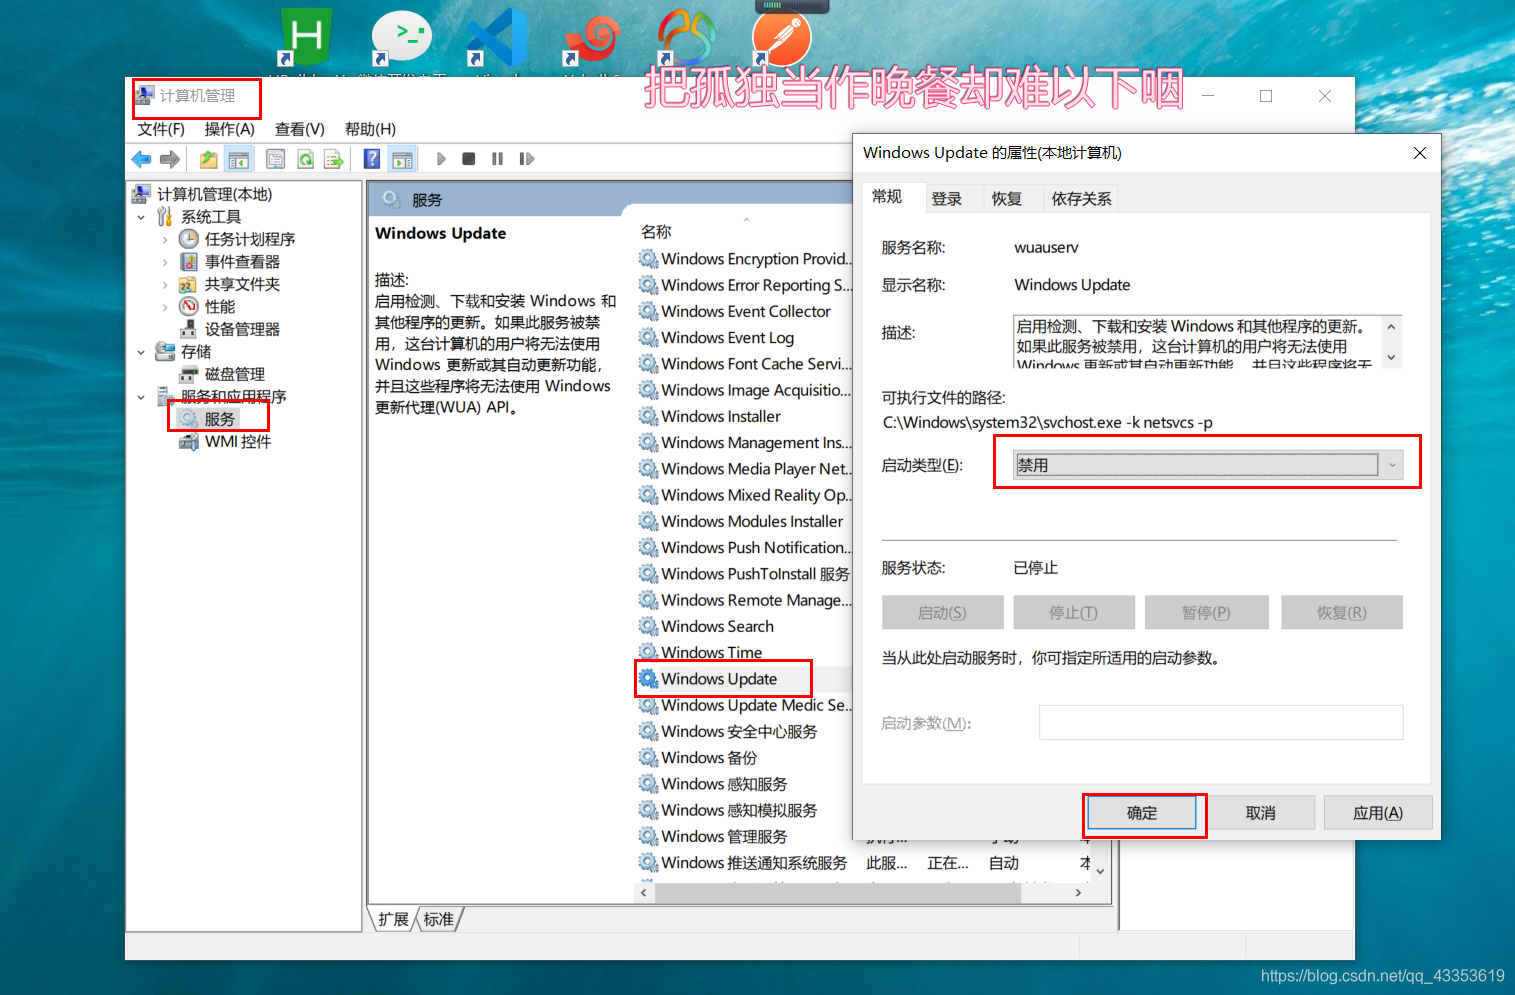The height and width of the screenshot is (995, 1515).
Task: Open the 启动类型 dropdown list
Action: [x=1209, y=465]
